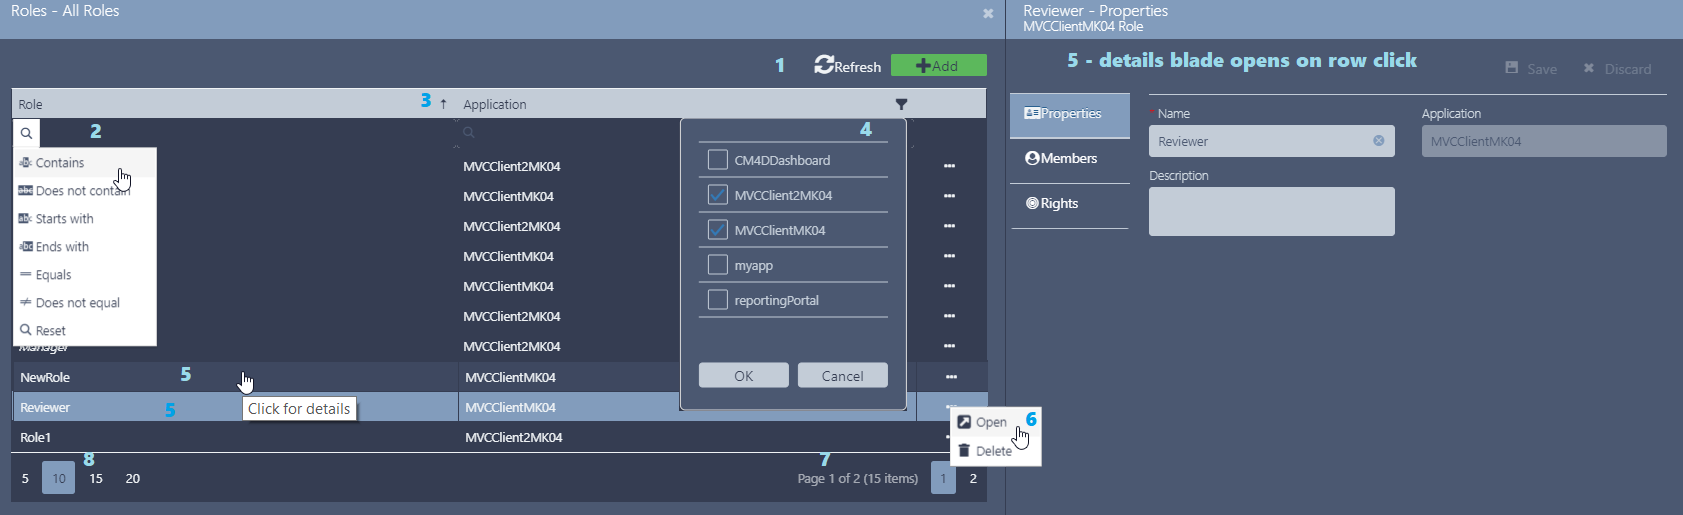Pick 'Does not equal' from filter list
This screenshot has height=515, width=1683.
[x=77, y=303]
